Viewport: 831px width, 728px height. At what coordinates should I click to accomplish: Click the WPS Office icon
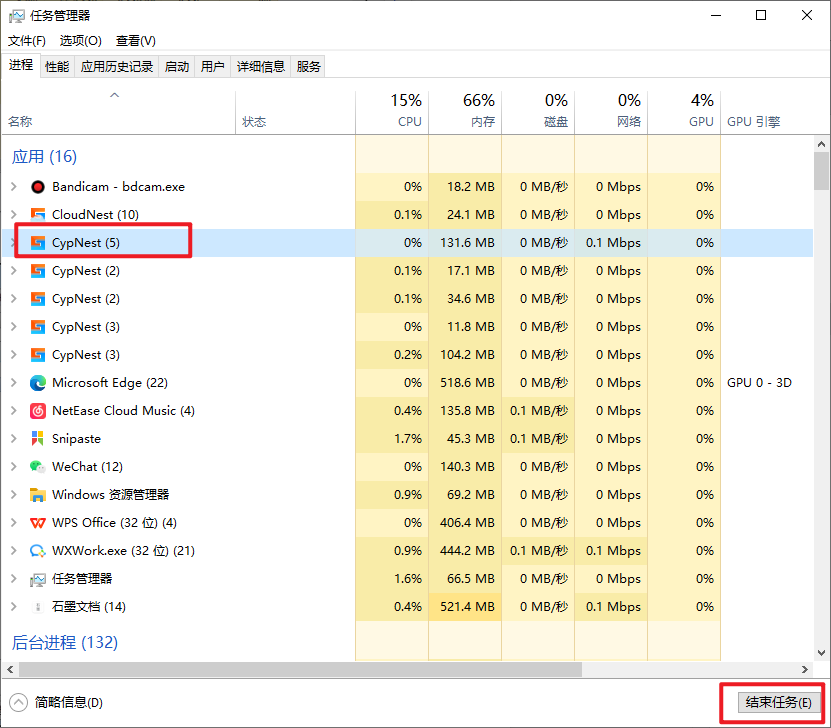point(38,523)
